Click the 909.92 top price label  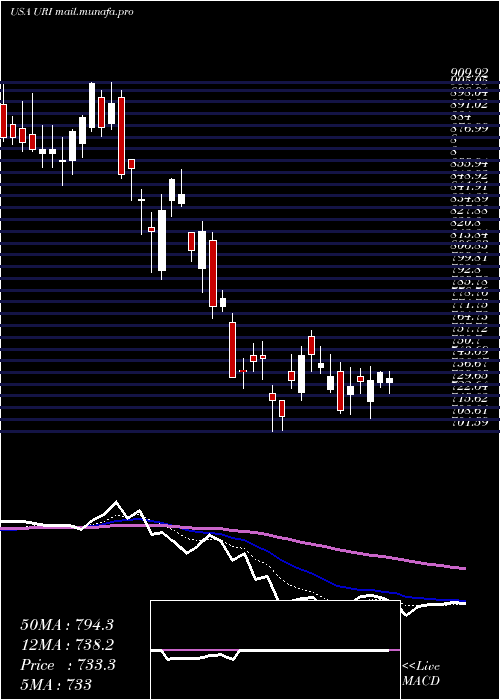pyautogui.click(x=469, y=72)
